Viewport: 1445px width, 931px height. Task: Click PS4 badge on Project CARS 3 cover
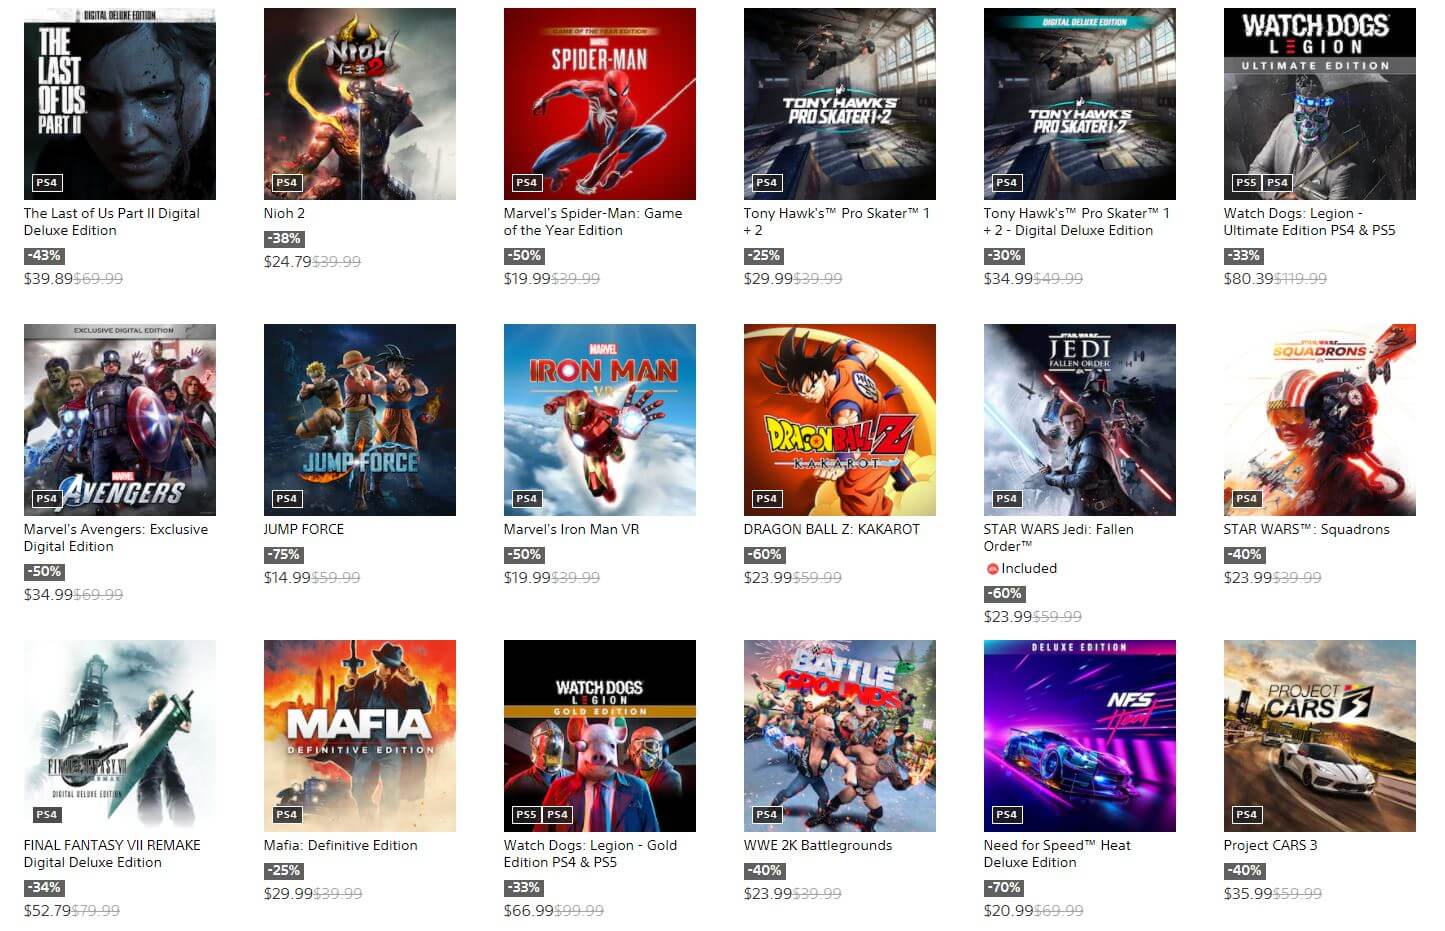pyautogui.click(x=1247, y=815)
